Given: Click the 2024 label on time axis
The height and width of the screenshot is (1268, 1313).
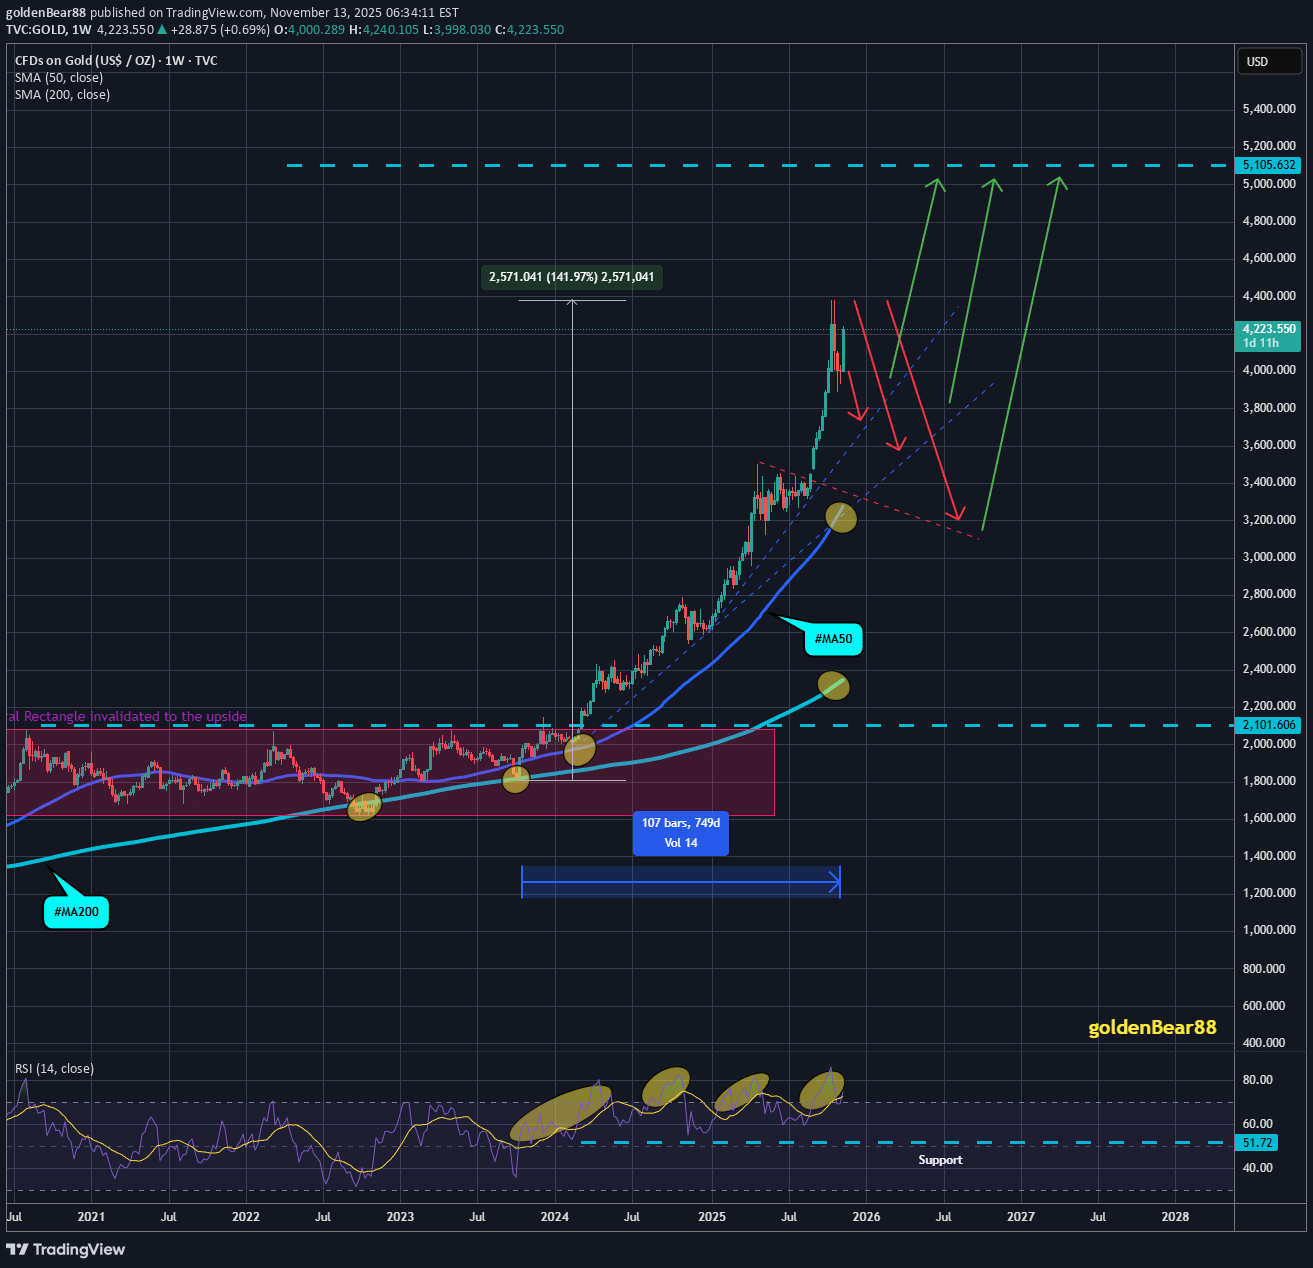Looking at the screenshot, I should (x=555, y=1217).
